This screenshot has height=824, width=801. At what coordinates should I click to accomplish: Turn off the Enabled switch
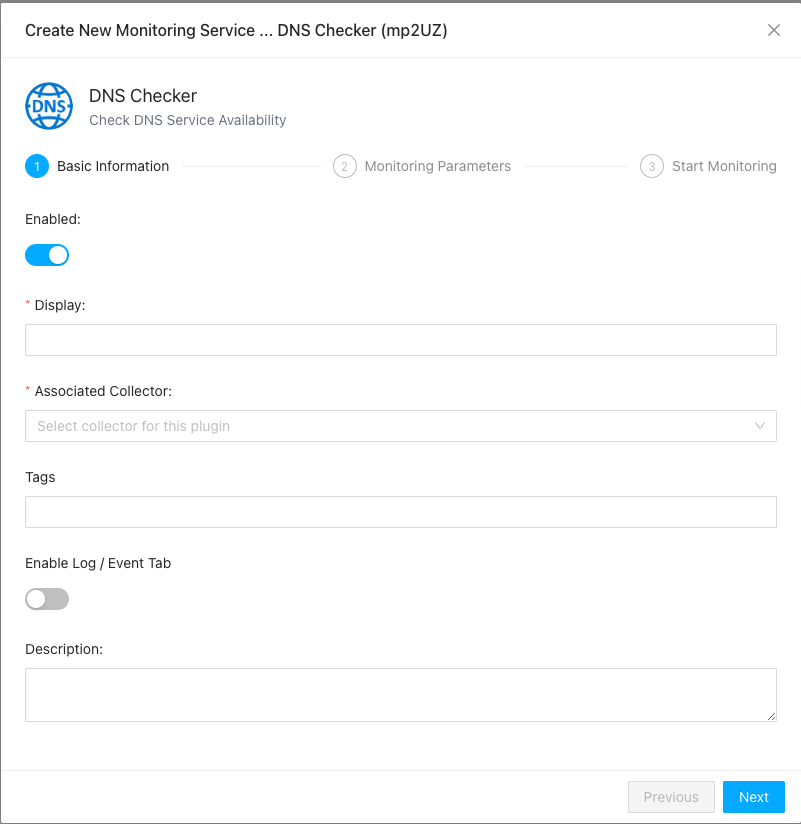pyautogui.click(x=47, y=255)
